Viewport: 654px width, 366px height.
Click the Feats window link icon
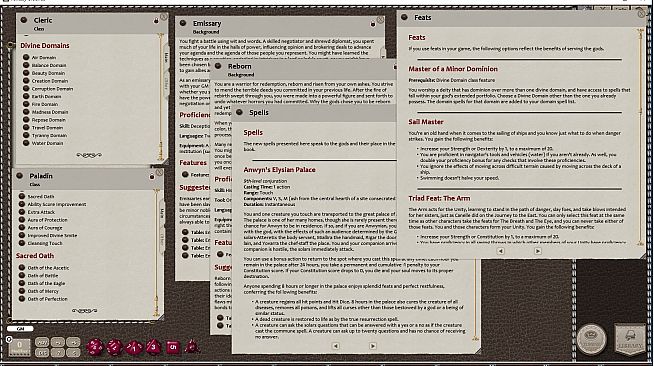pos(404,17)
